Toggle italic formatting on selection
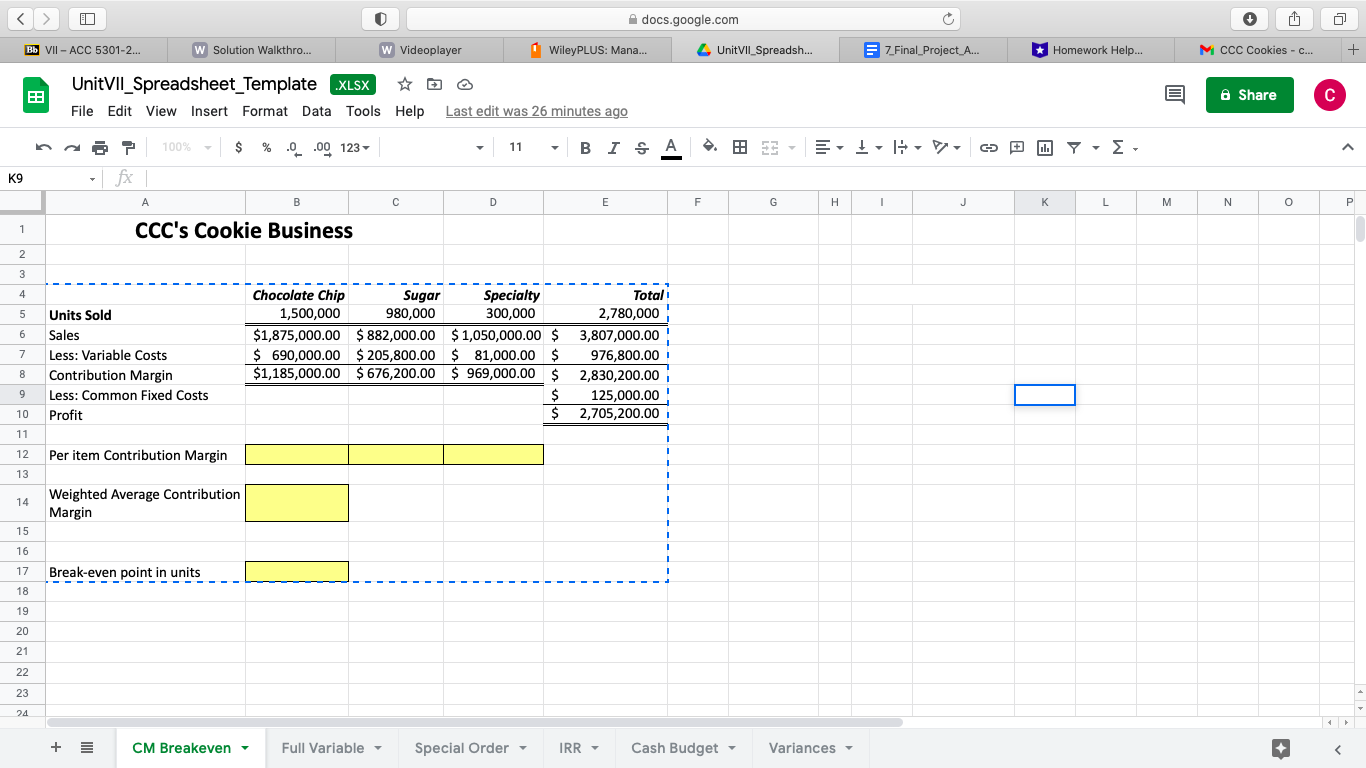The height and width of the screenshot is (768, 1366). 613,147
